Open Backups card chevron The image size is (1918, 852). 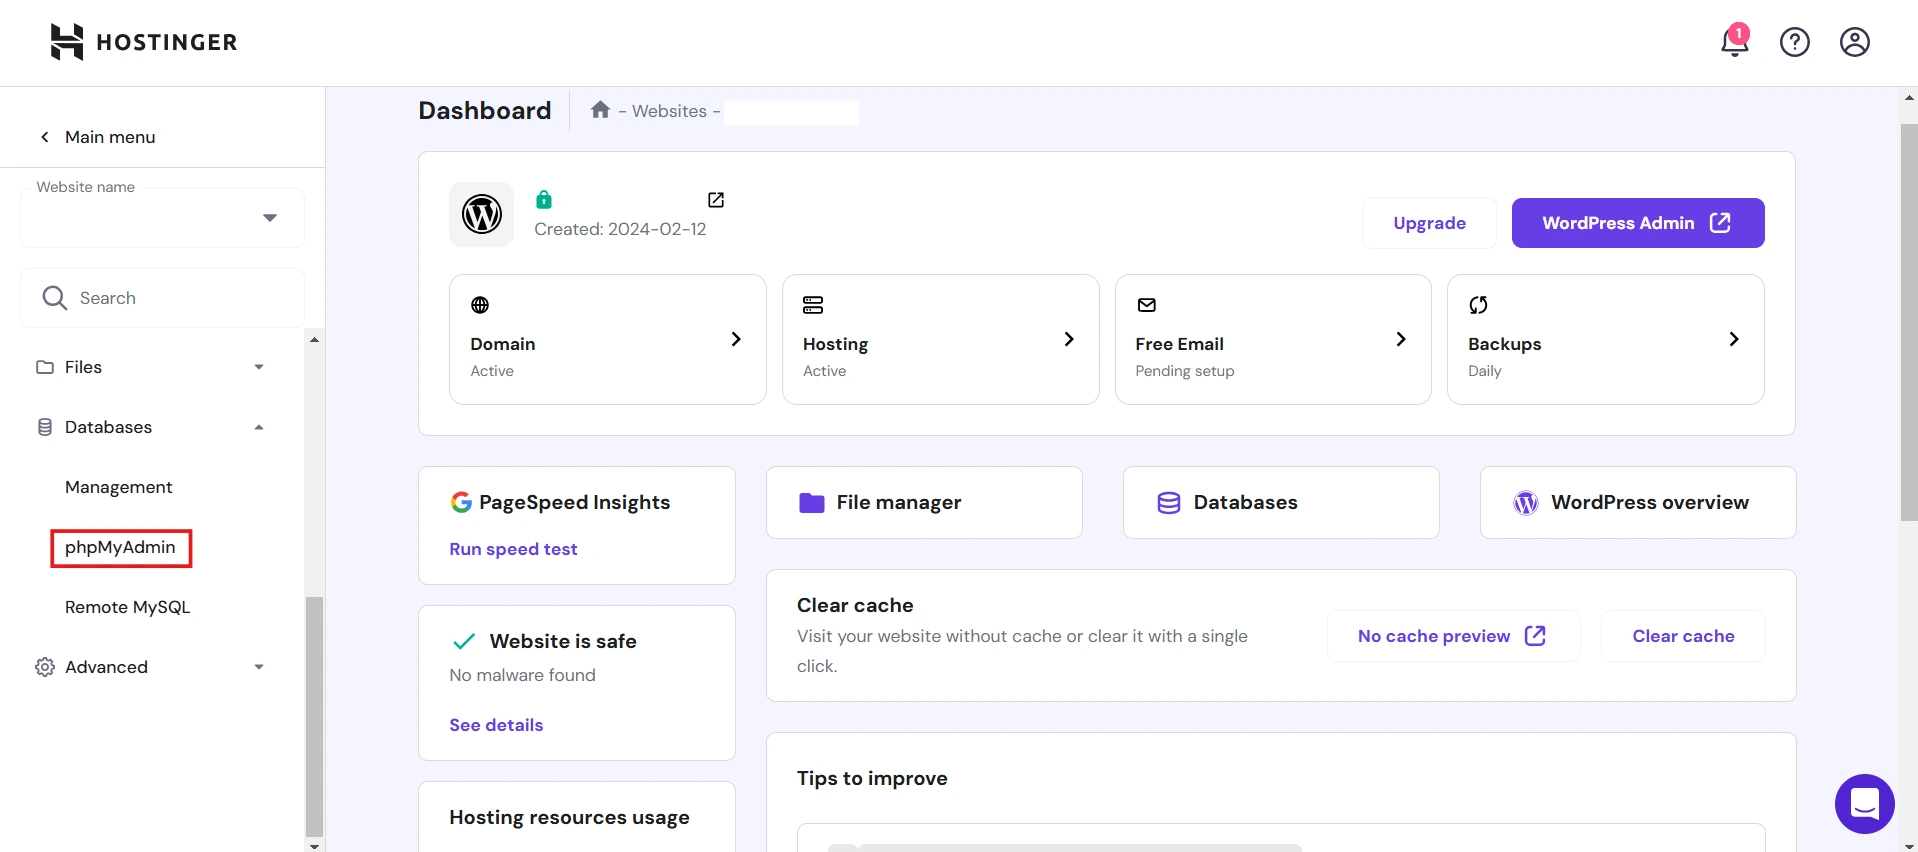[x=1734, y=339]
